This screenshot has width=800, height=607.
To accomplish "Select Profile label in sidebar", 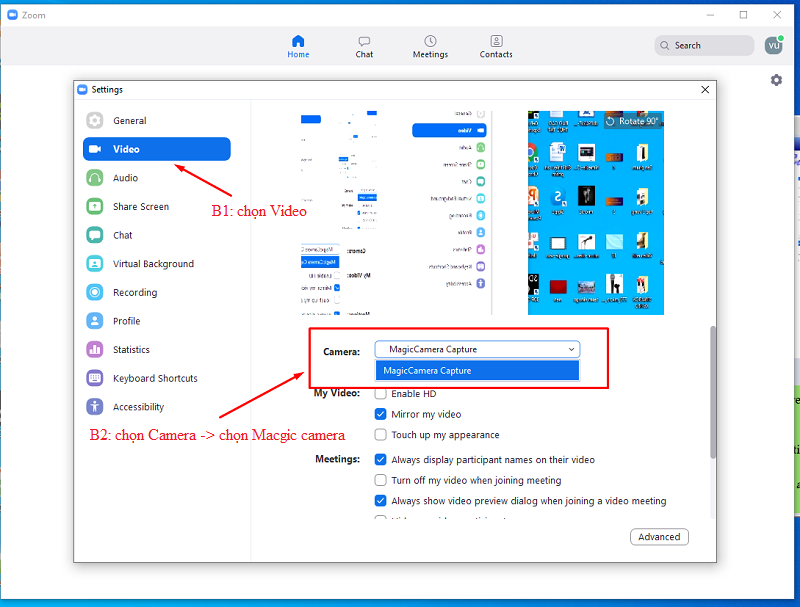I will point(127,321).
